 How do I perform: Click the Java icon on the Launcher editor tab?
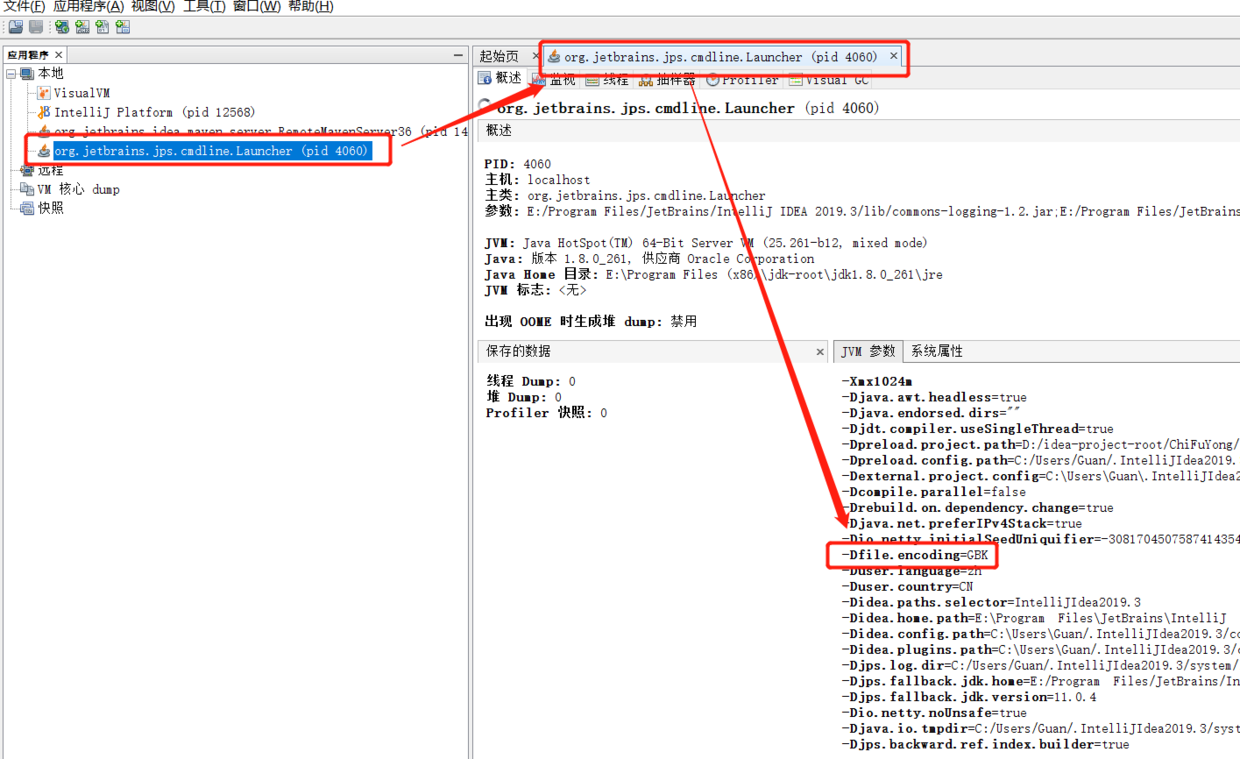[x=554, y=57]
